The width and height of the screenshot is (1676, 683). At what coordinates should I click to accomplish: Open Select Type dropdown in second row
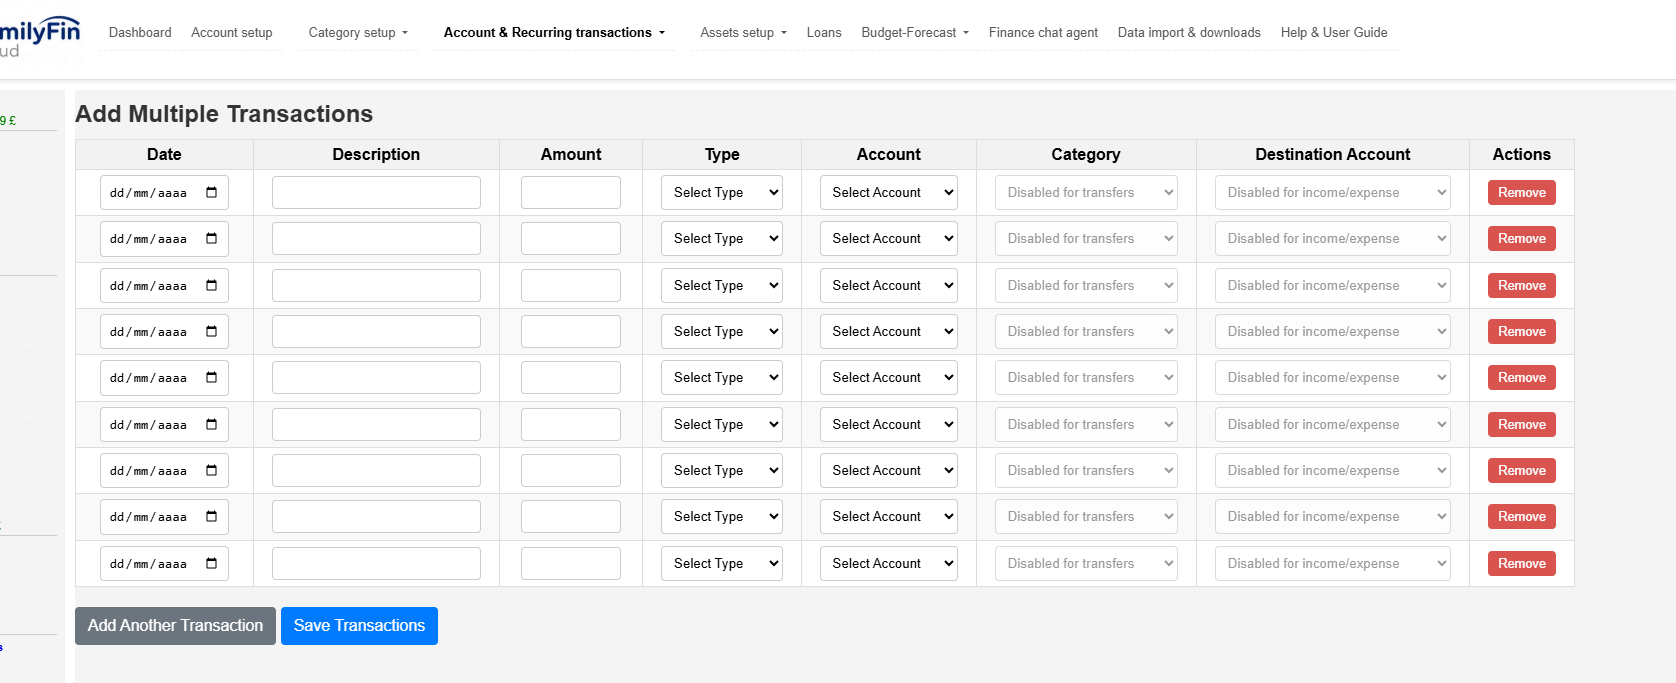click(721, 238)
